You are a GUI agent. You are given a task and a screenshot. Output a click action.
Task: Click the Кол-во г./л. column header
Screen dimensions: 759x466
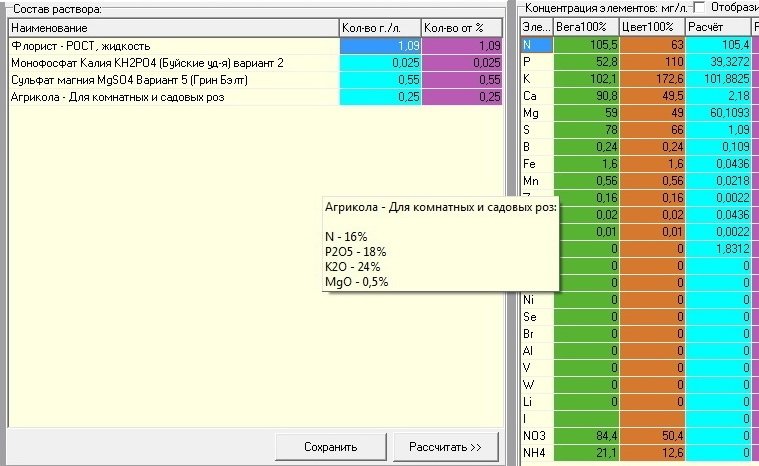click(380, 28)
